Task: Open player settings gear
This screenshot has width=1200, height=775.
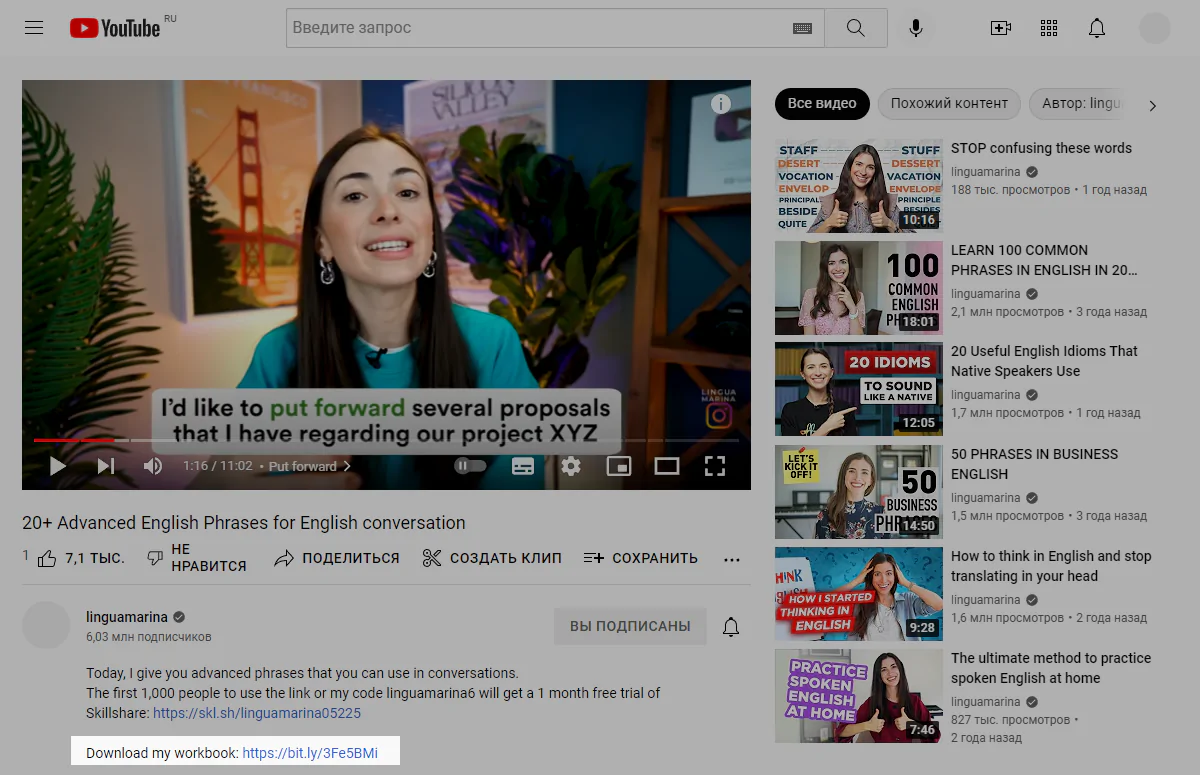Action: tap(571, 466)
